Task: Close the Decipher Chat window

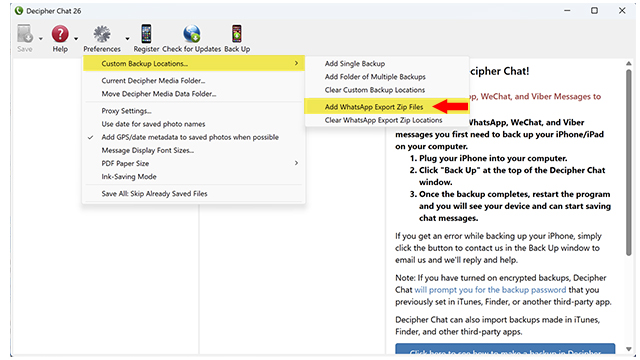Action: pyautogui.click(x=622, y=11)
